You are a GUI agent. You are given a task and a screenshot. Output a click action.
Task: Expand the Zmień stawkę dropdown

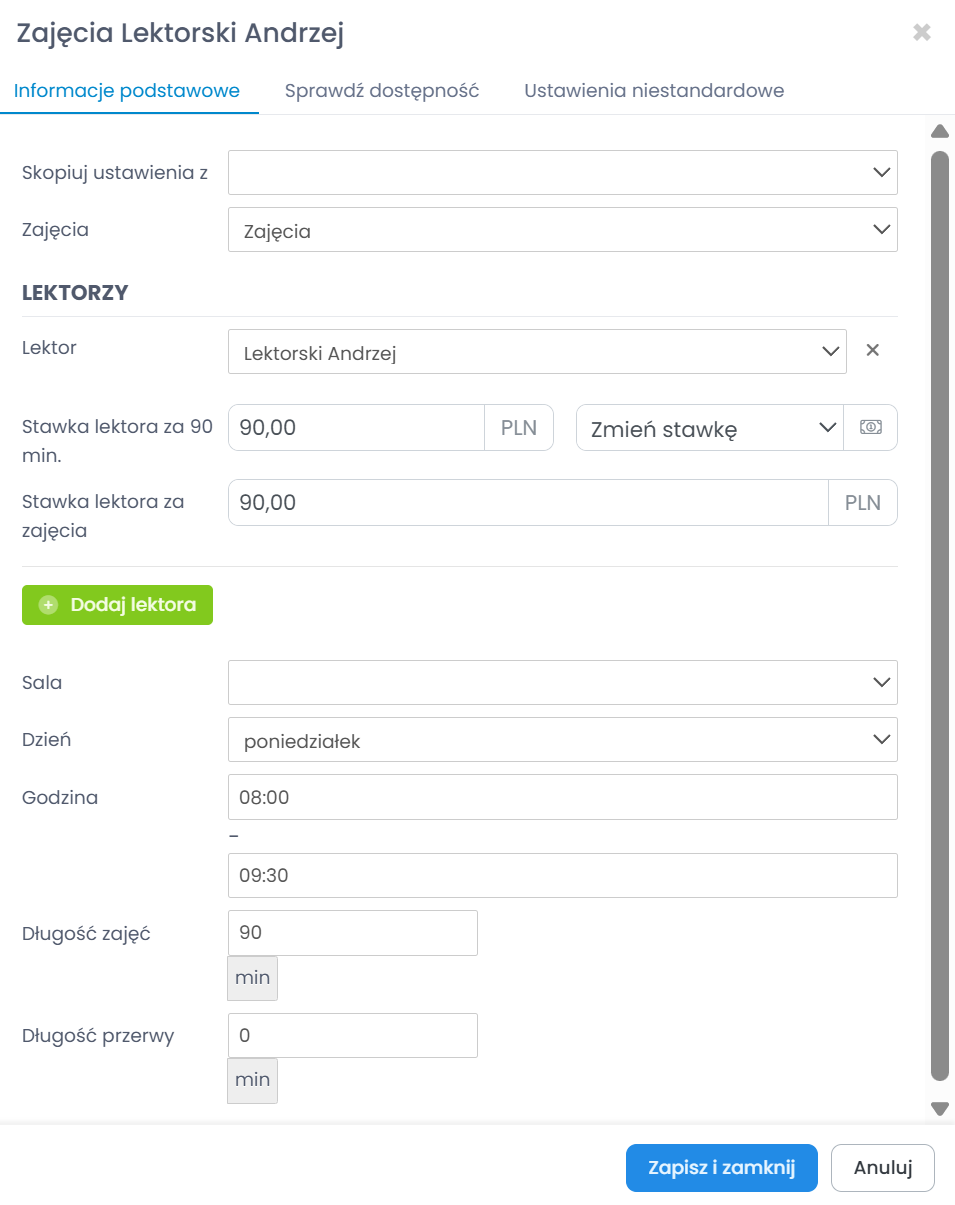pyautogui.click(x=710, y=428)
